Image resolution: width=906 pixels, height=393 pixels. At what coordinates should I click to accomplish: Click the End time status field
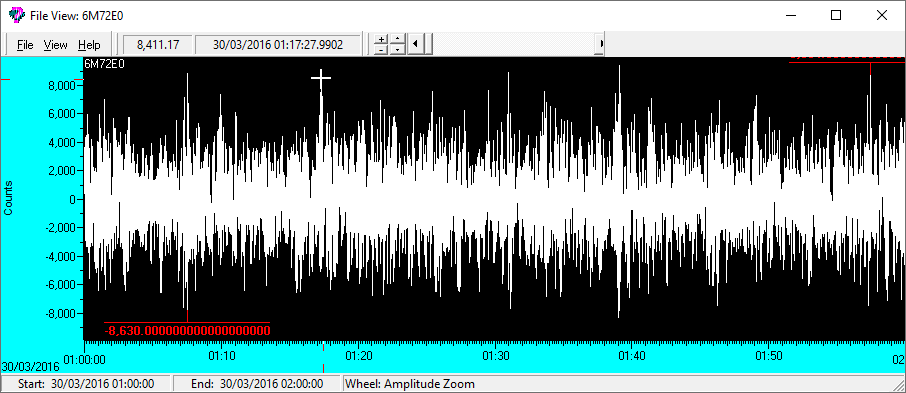pos(258,384)
